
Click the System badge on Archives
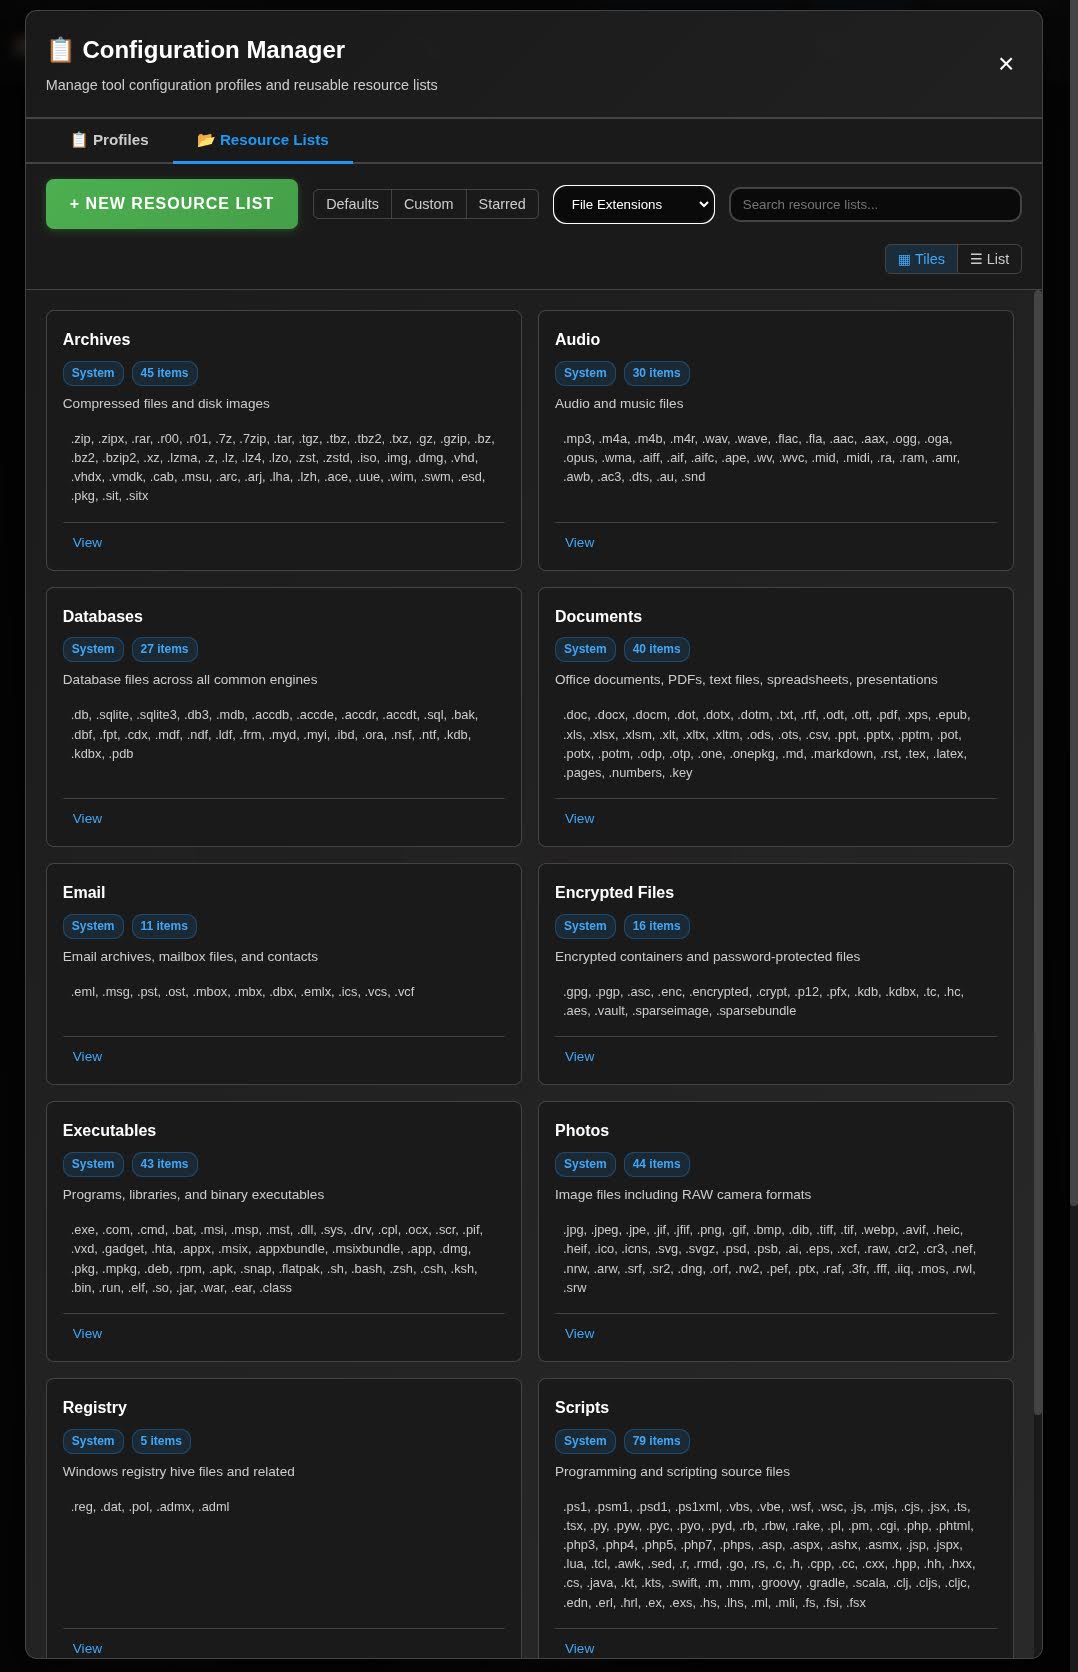click(93, 373)
